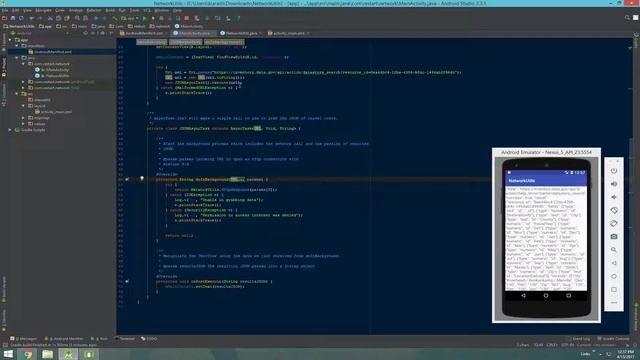Open File Explorer from the taskbar
This screenshot has height=360, width=640.
click(48, 354)
